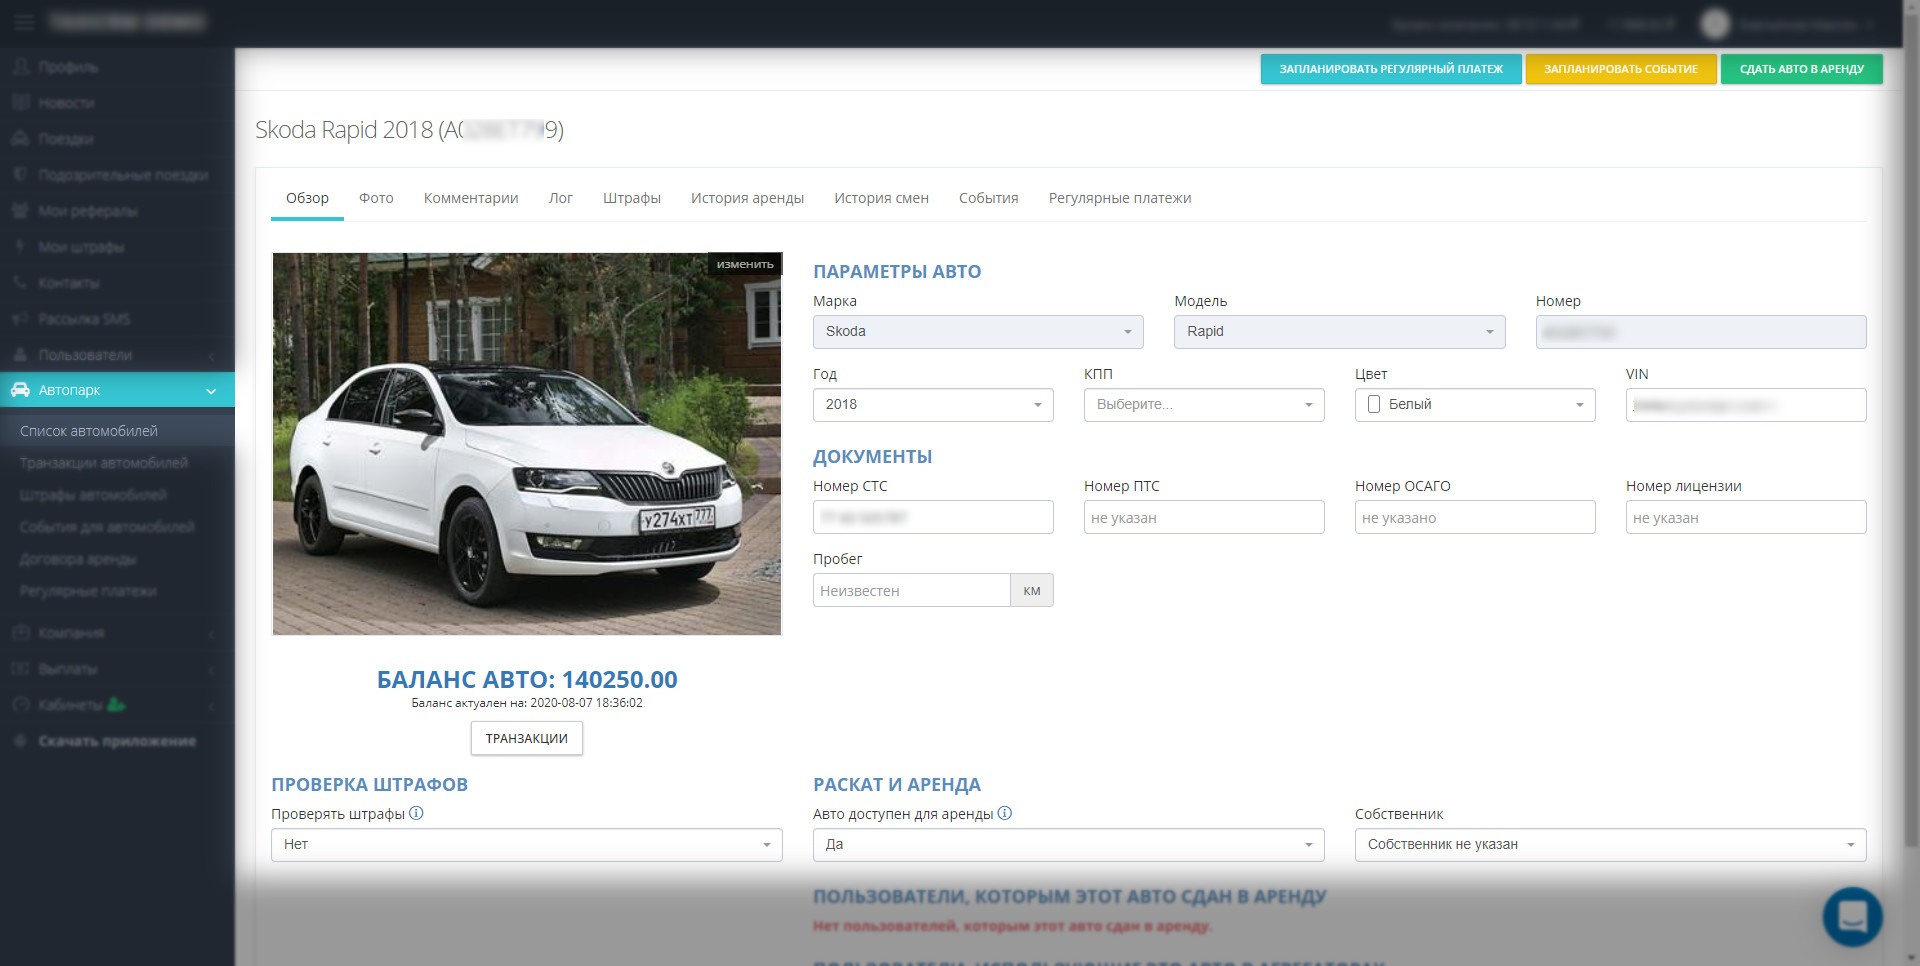Click the white color swatch in Цвет
This screenshot has width=1920, height=966.
pyautogui.click(x=1374, y=404)
